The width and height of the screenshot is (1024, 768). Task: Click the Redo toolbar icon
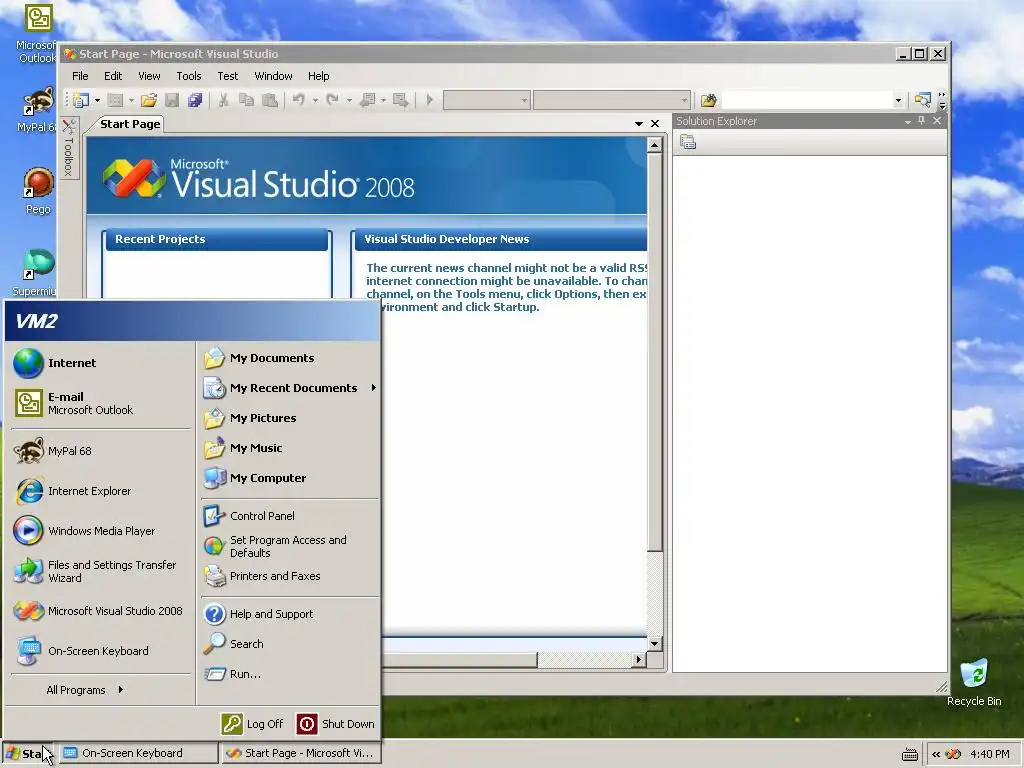[x=332, y=100]
